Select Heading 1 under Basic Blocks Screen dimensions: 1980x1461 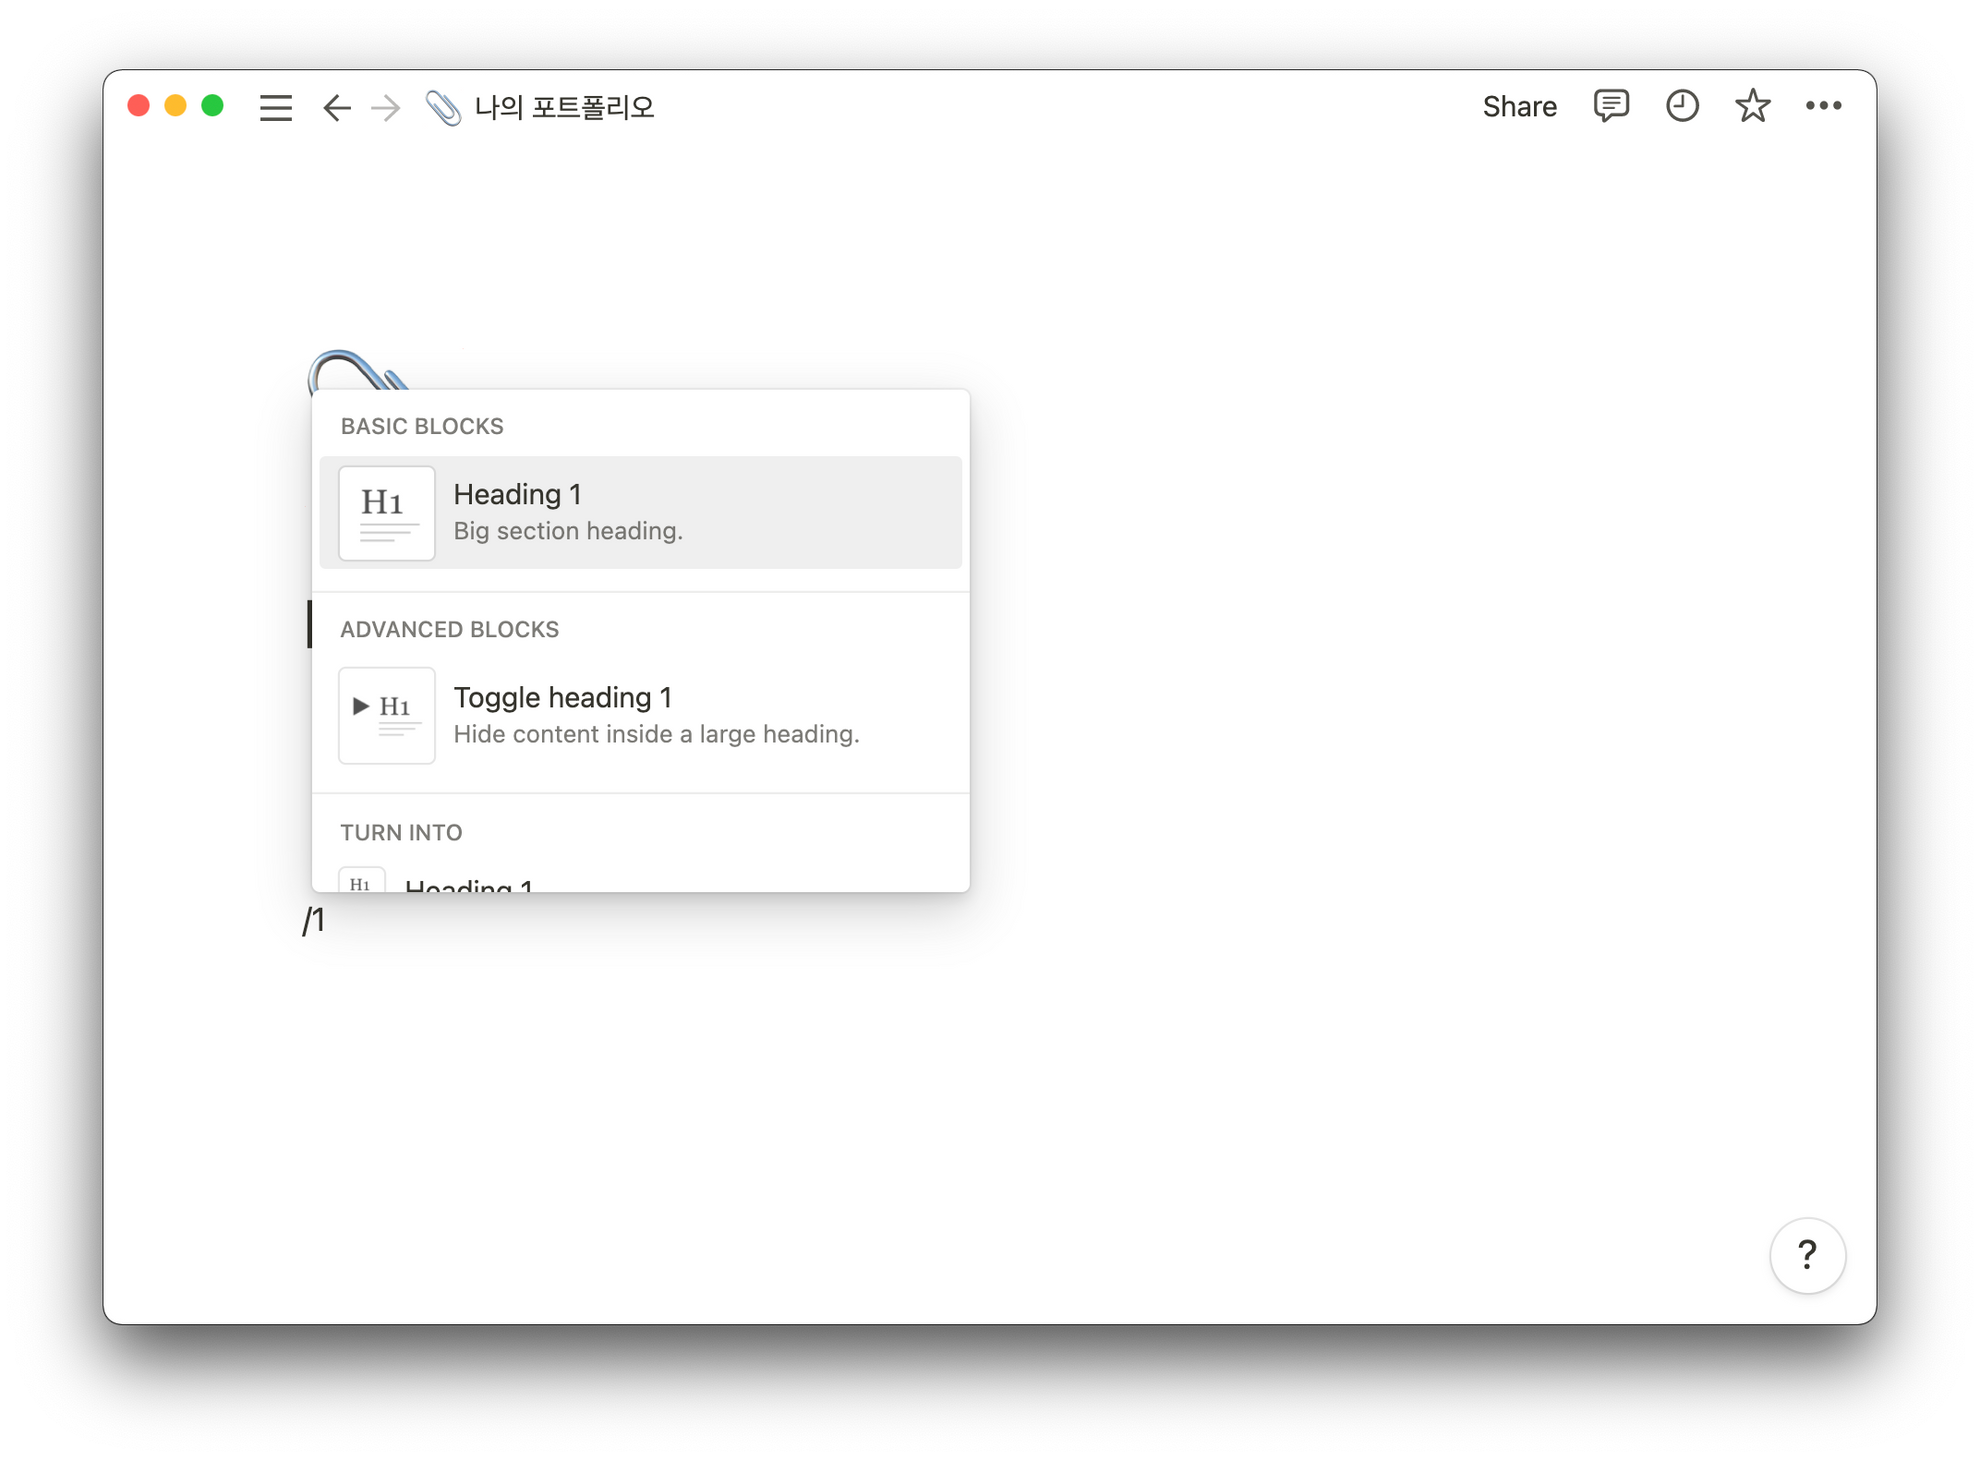pyautogui.click(x=640, y=512)
